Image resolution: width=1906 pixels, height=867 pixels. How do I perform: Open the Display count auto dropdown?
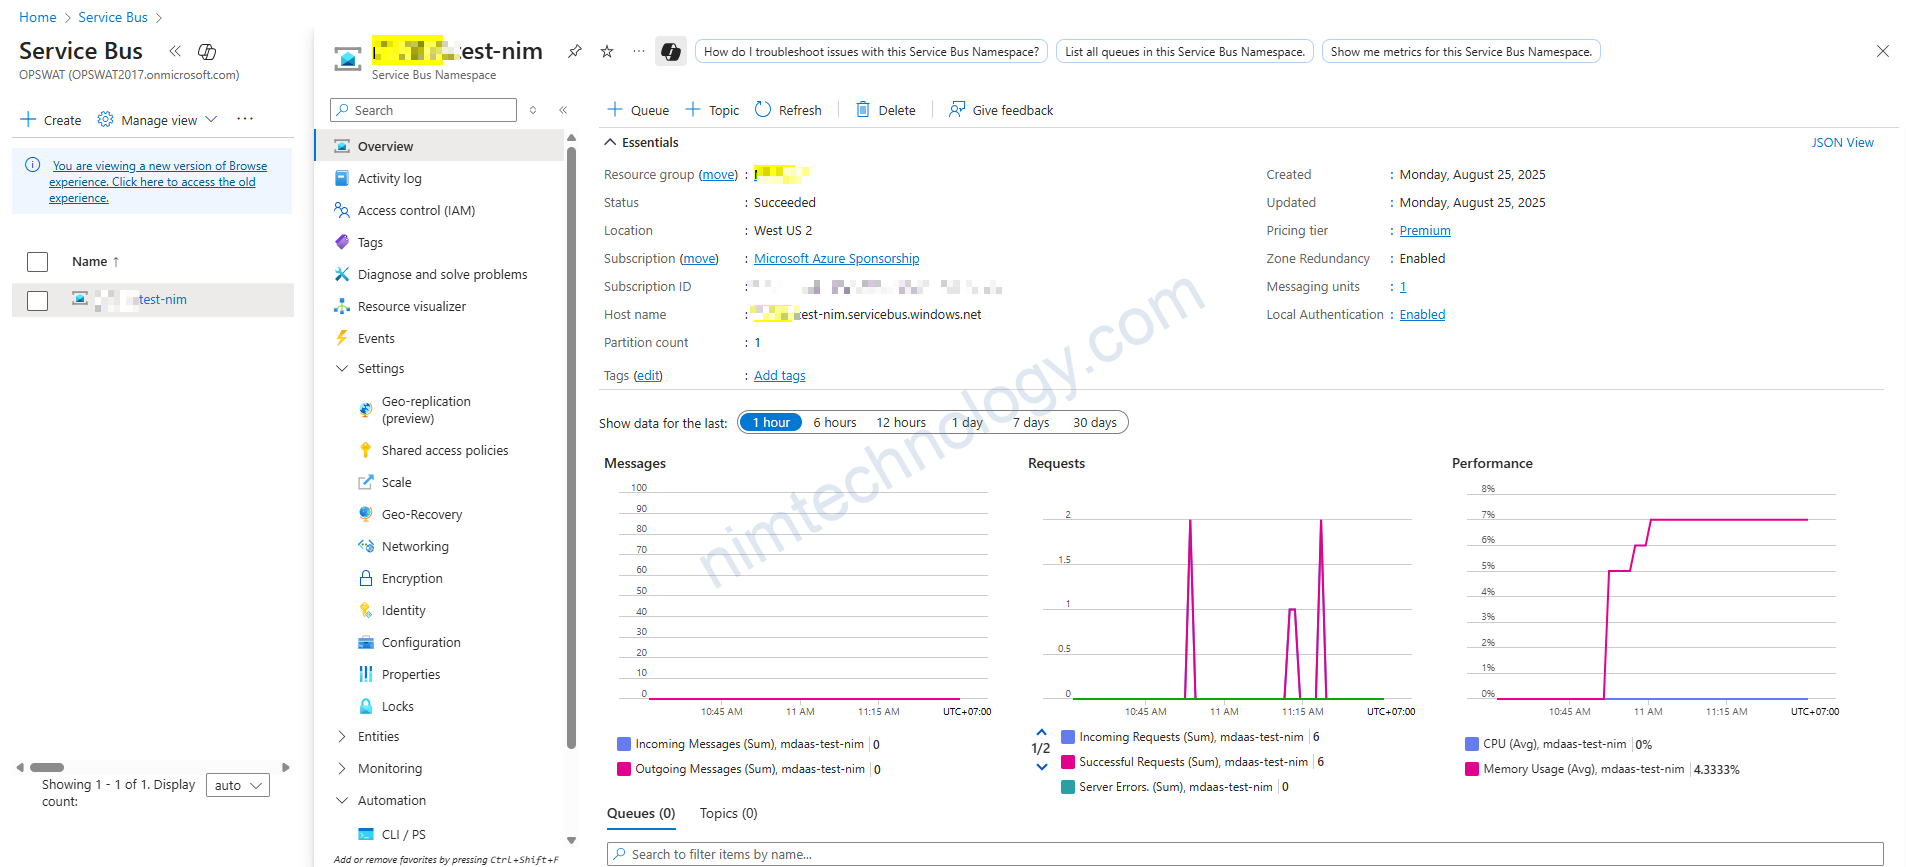click(238, 785)
